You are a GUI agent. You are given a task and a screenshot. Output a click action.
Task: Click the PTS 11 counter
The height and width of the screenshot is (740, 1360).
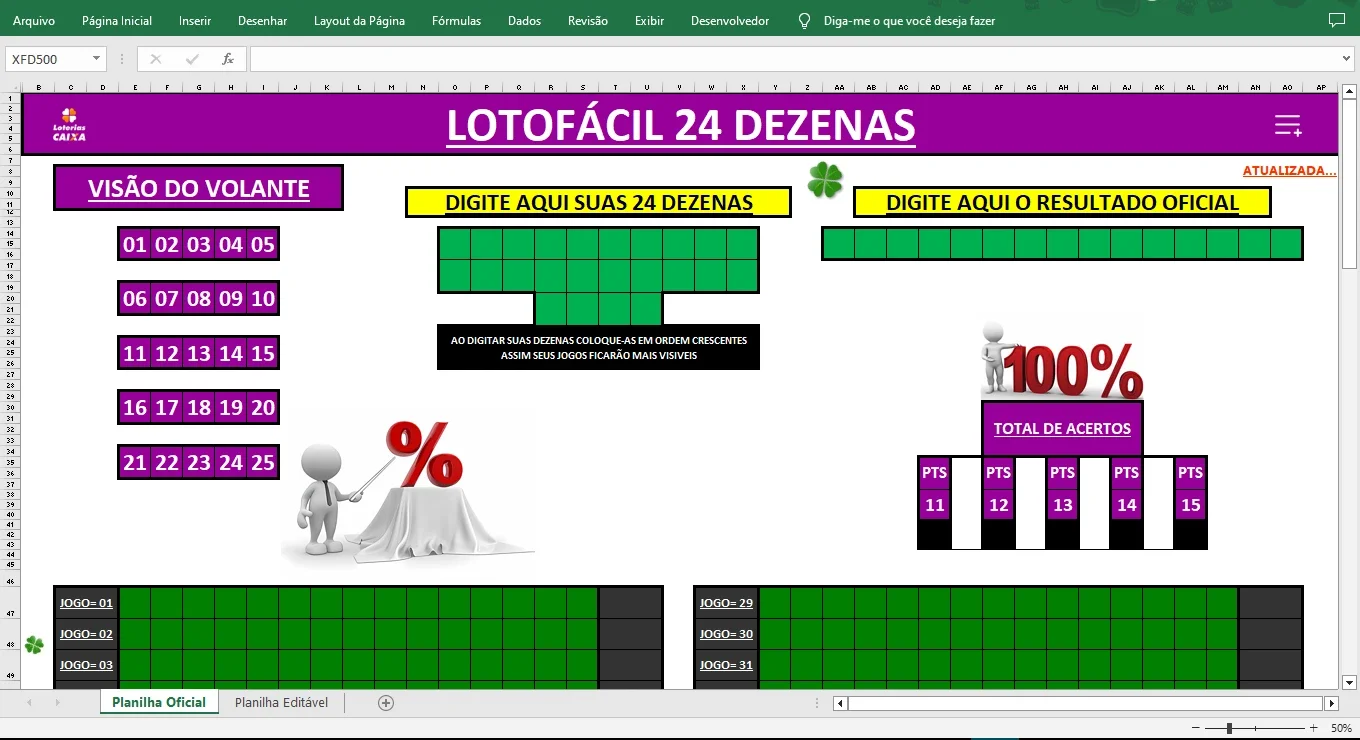coord(934,489)
